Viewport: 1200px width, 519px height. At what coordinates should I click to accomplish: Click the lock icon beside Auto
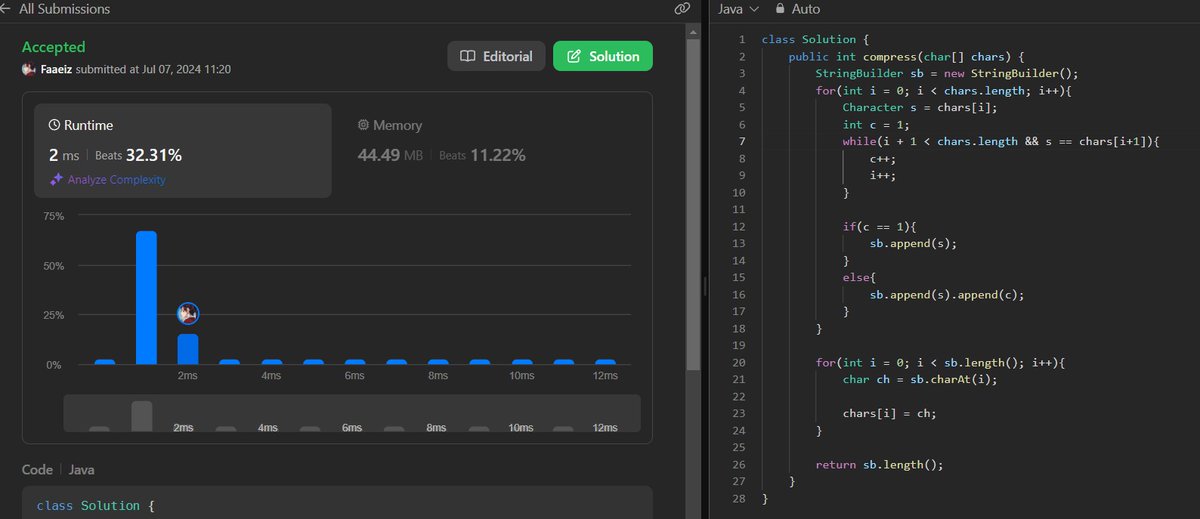tap(780, 8)
